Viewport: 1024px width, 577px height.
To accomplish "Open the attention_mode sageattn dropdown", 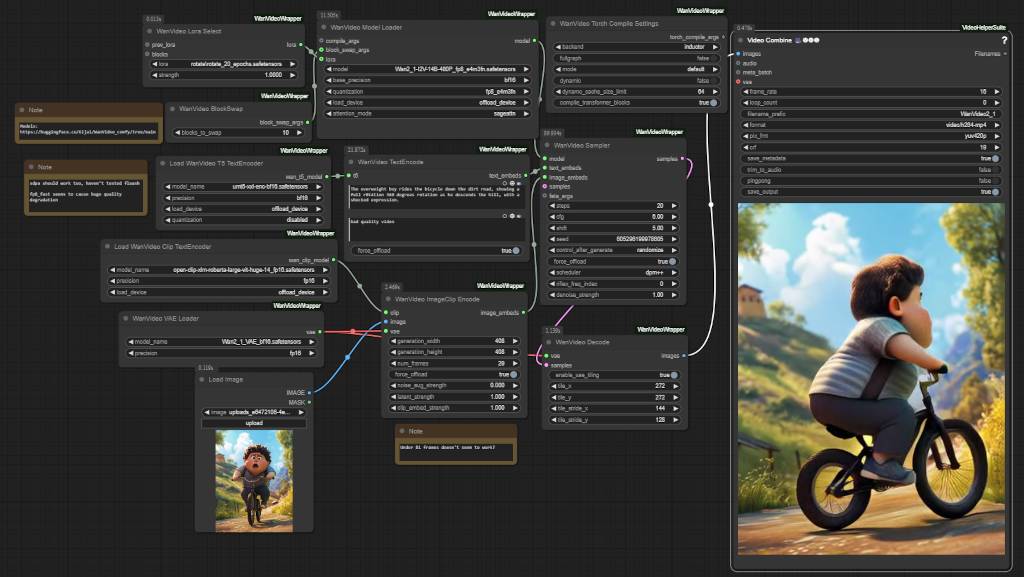I will click(x=427, y=114).
